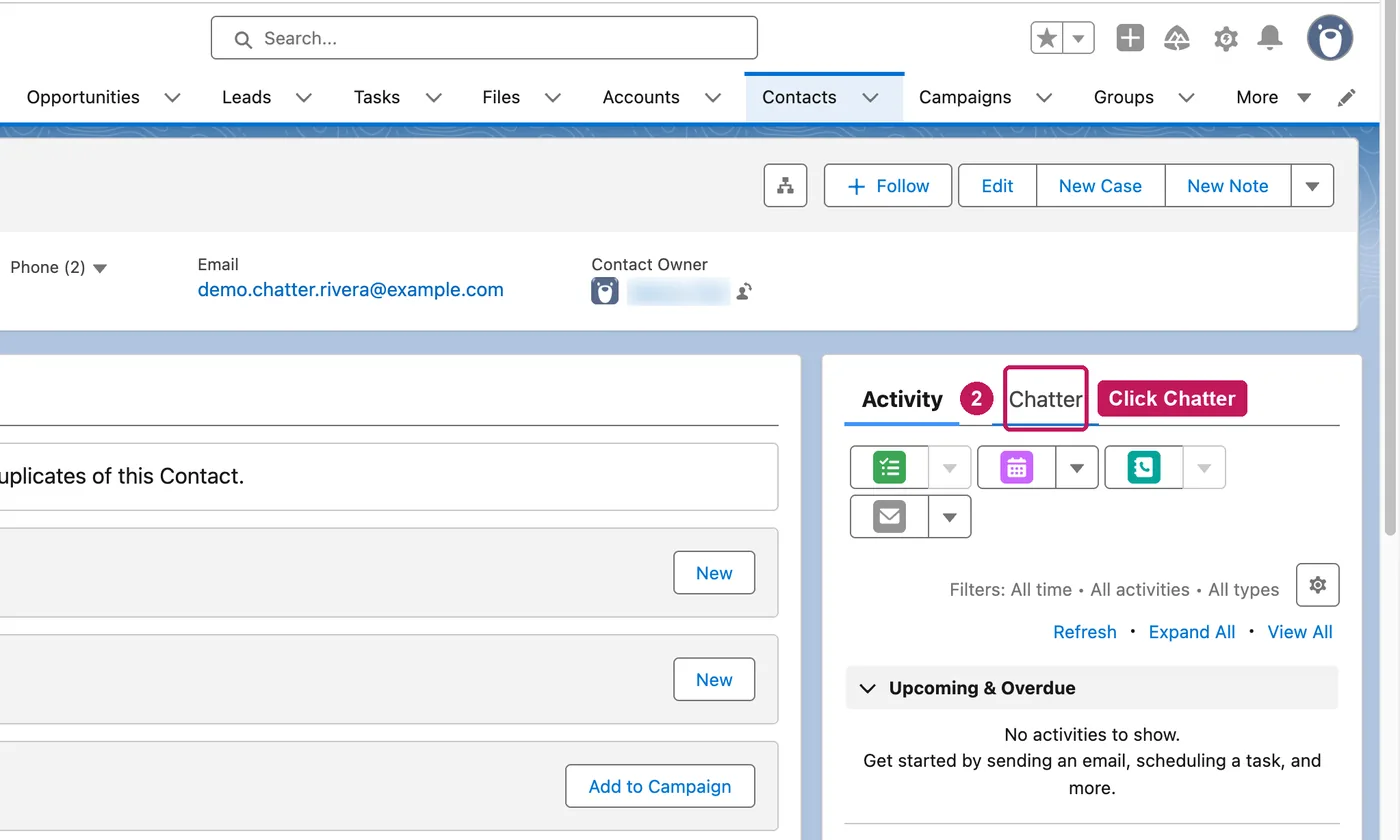Open the More navigation menu
The height and width of the screenshot is (840, 1400).
(x=1273, y=97)
